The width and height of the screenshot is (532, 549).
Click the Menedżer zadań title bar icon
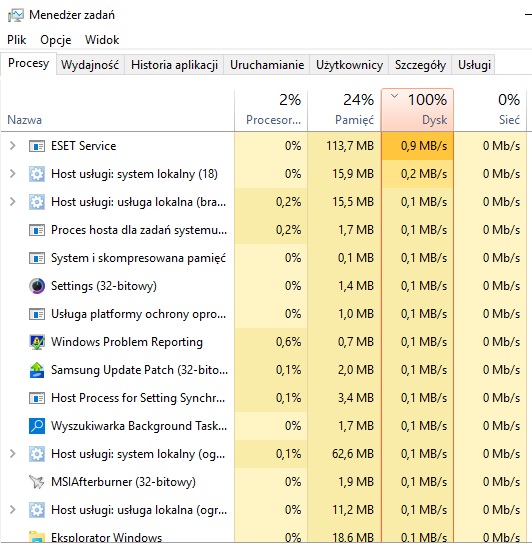pos(15,15)
